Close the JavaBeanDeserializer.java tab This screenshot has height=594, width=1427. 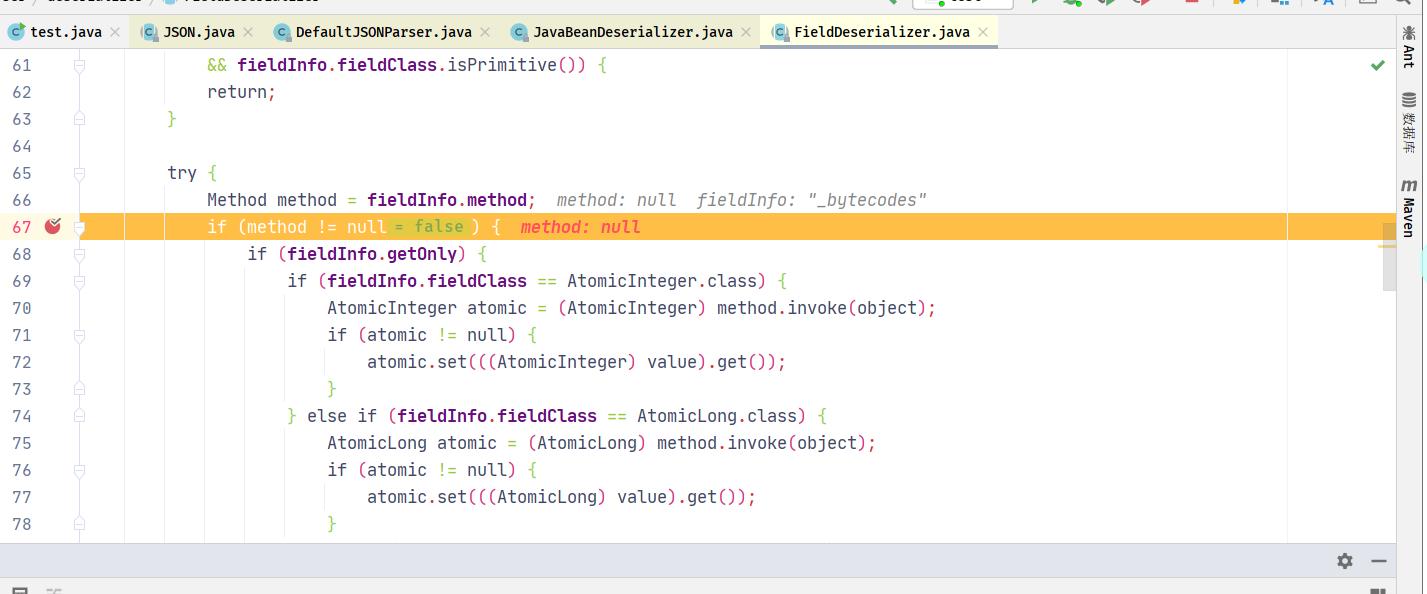747,32
